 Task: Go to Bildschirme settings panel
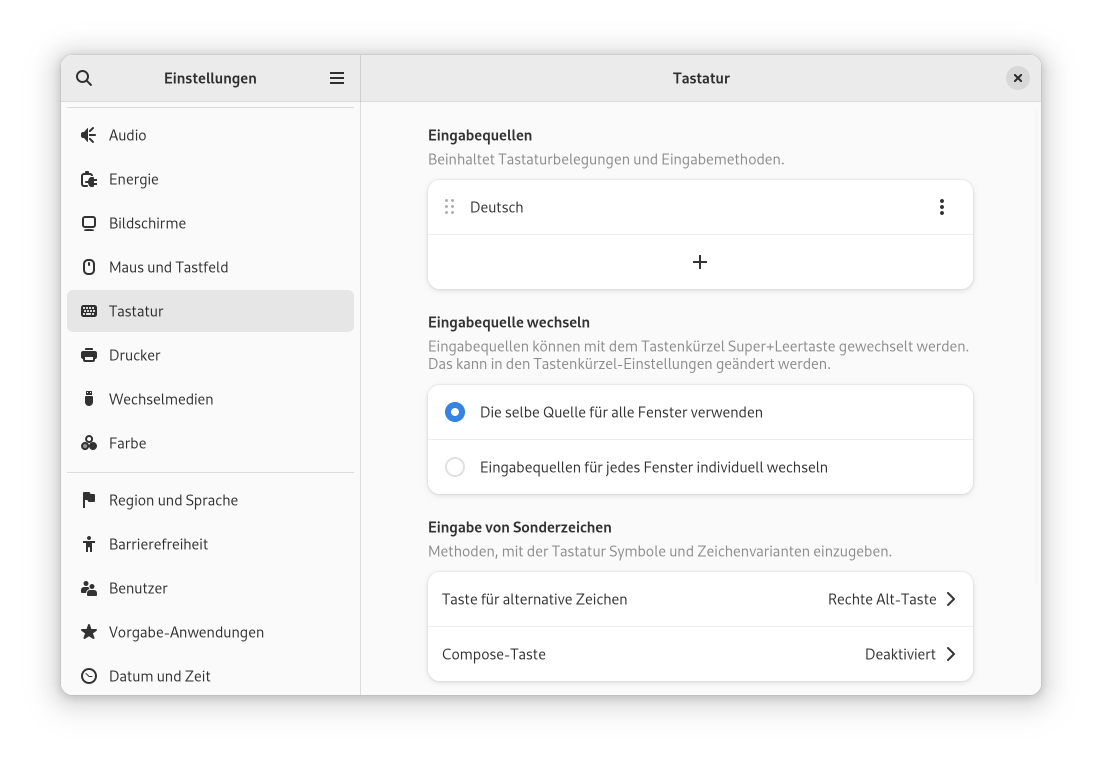point(147,223)
